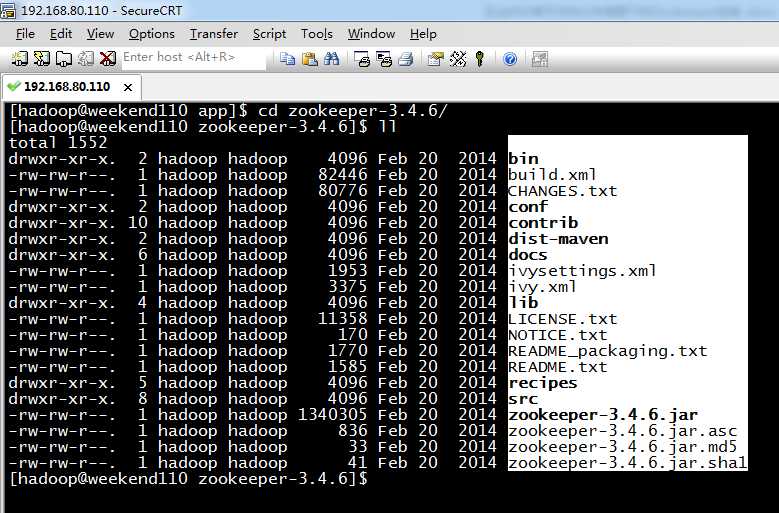Click the Connect in Tab icon
This screenshot has width=779, height=513.
click(x=64, y=59)
